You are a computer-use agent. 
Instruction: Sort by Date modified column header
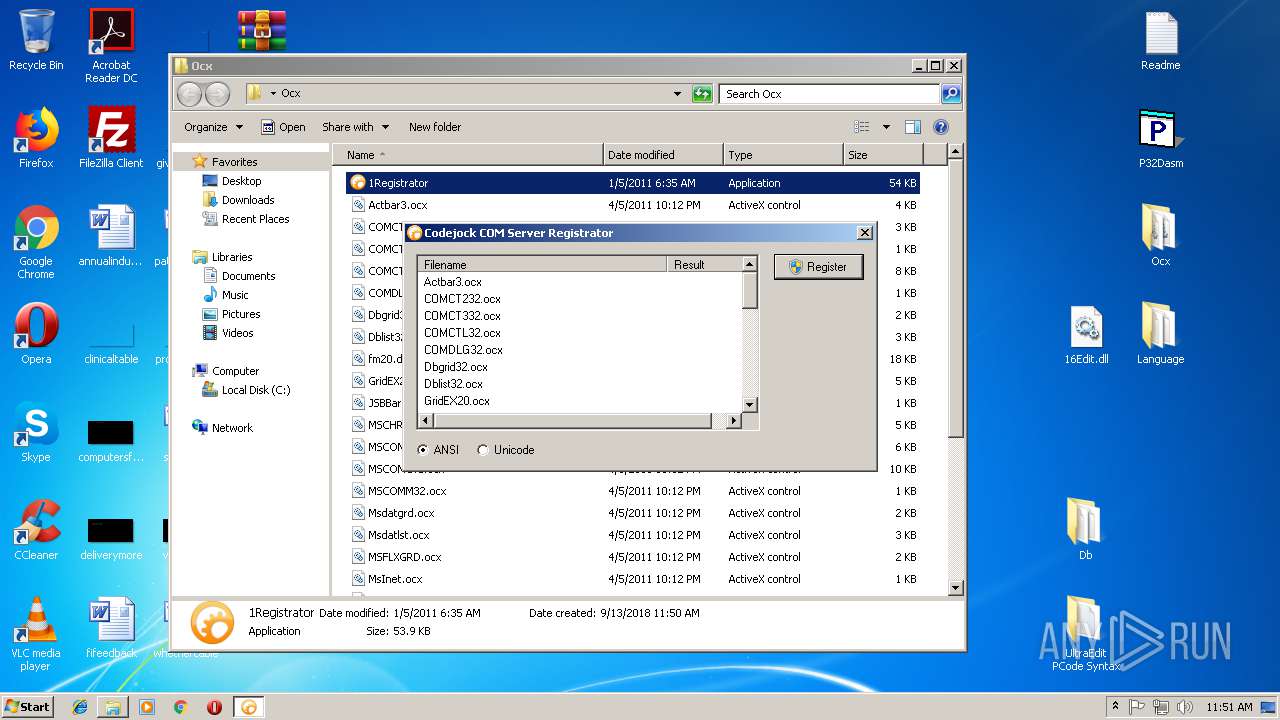coord(663,155)
